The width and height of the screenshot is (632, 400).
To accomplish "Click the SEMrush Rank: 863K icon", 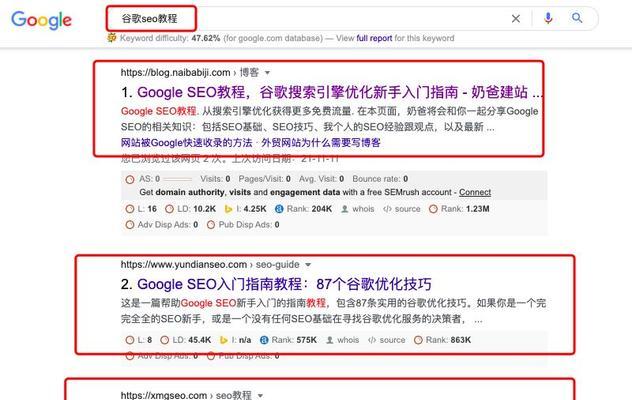I will point(418,340).
